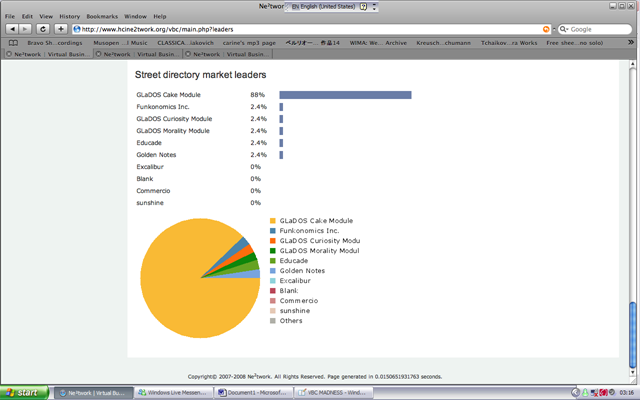Go back with the browser back arrow
The image size is (640, 400).
pyautogui.click(x=12, y=29)
